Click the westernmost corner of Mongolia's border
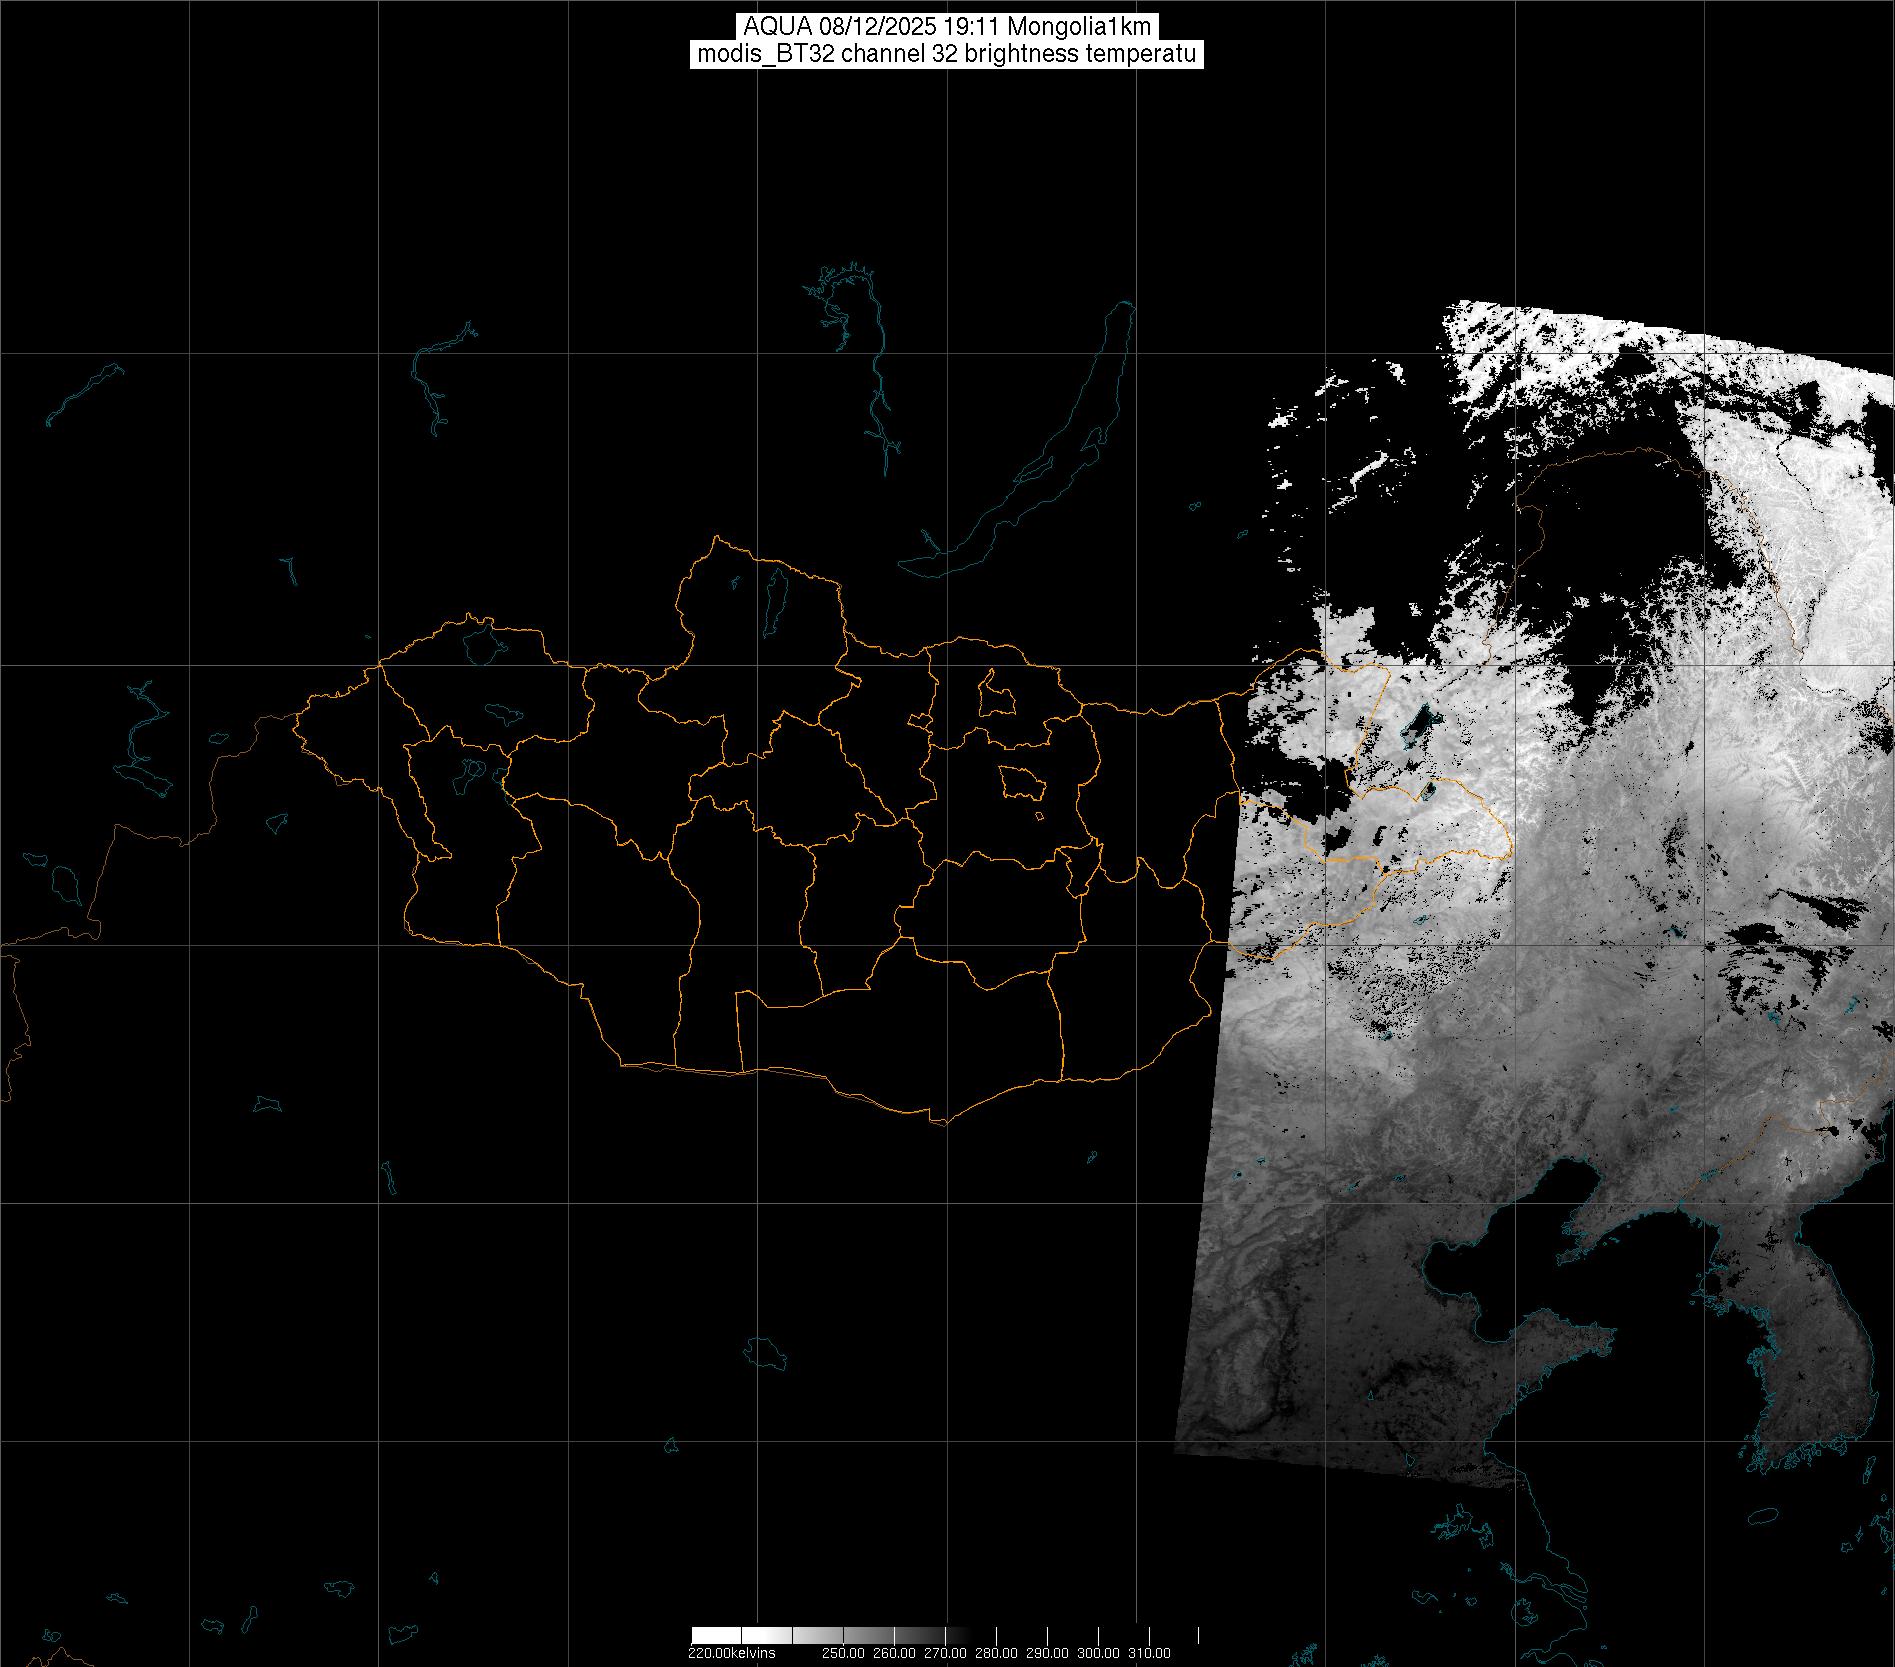Image resolution: width=1895 pixels, height=1667 pixels. tap(295, 717)
